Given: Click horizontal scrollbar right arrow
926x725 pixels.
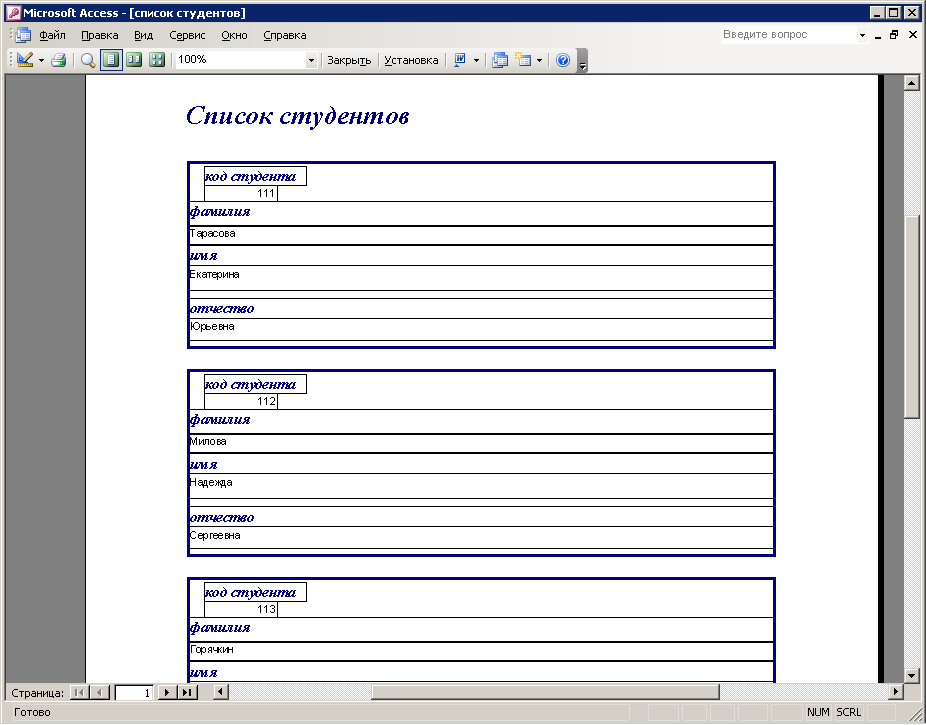Looking at the screenshot, I should tap(896, 692).
